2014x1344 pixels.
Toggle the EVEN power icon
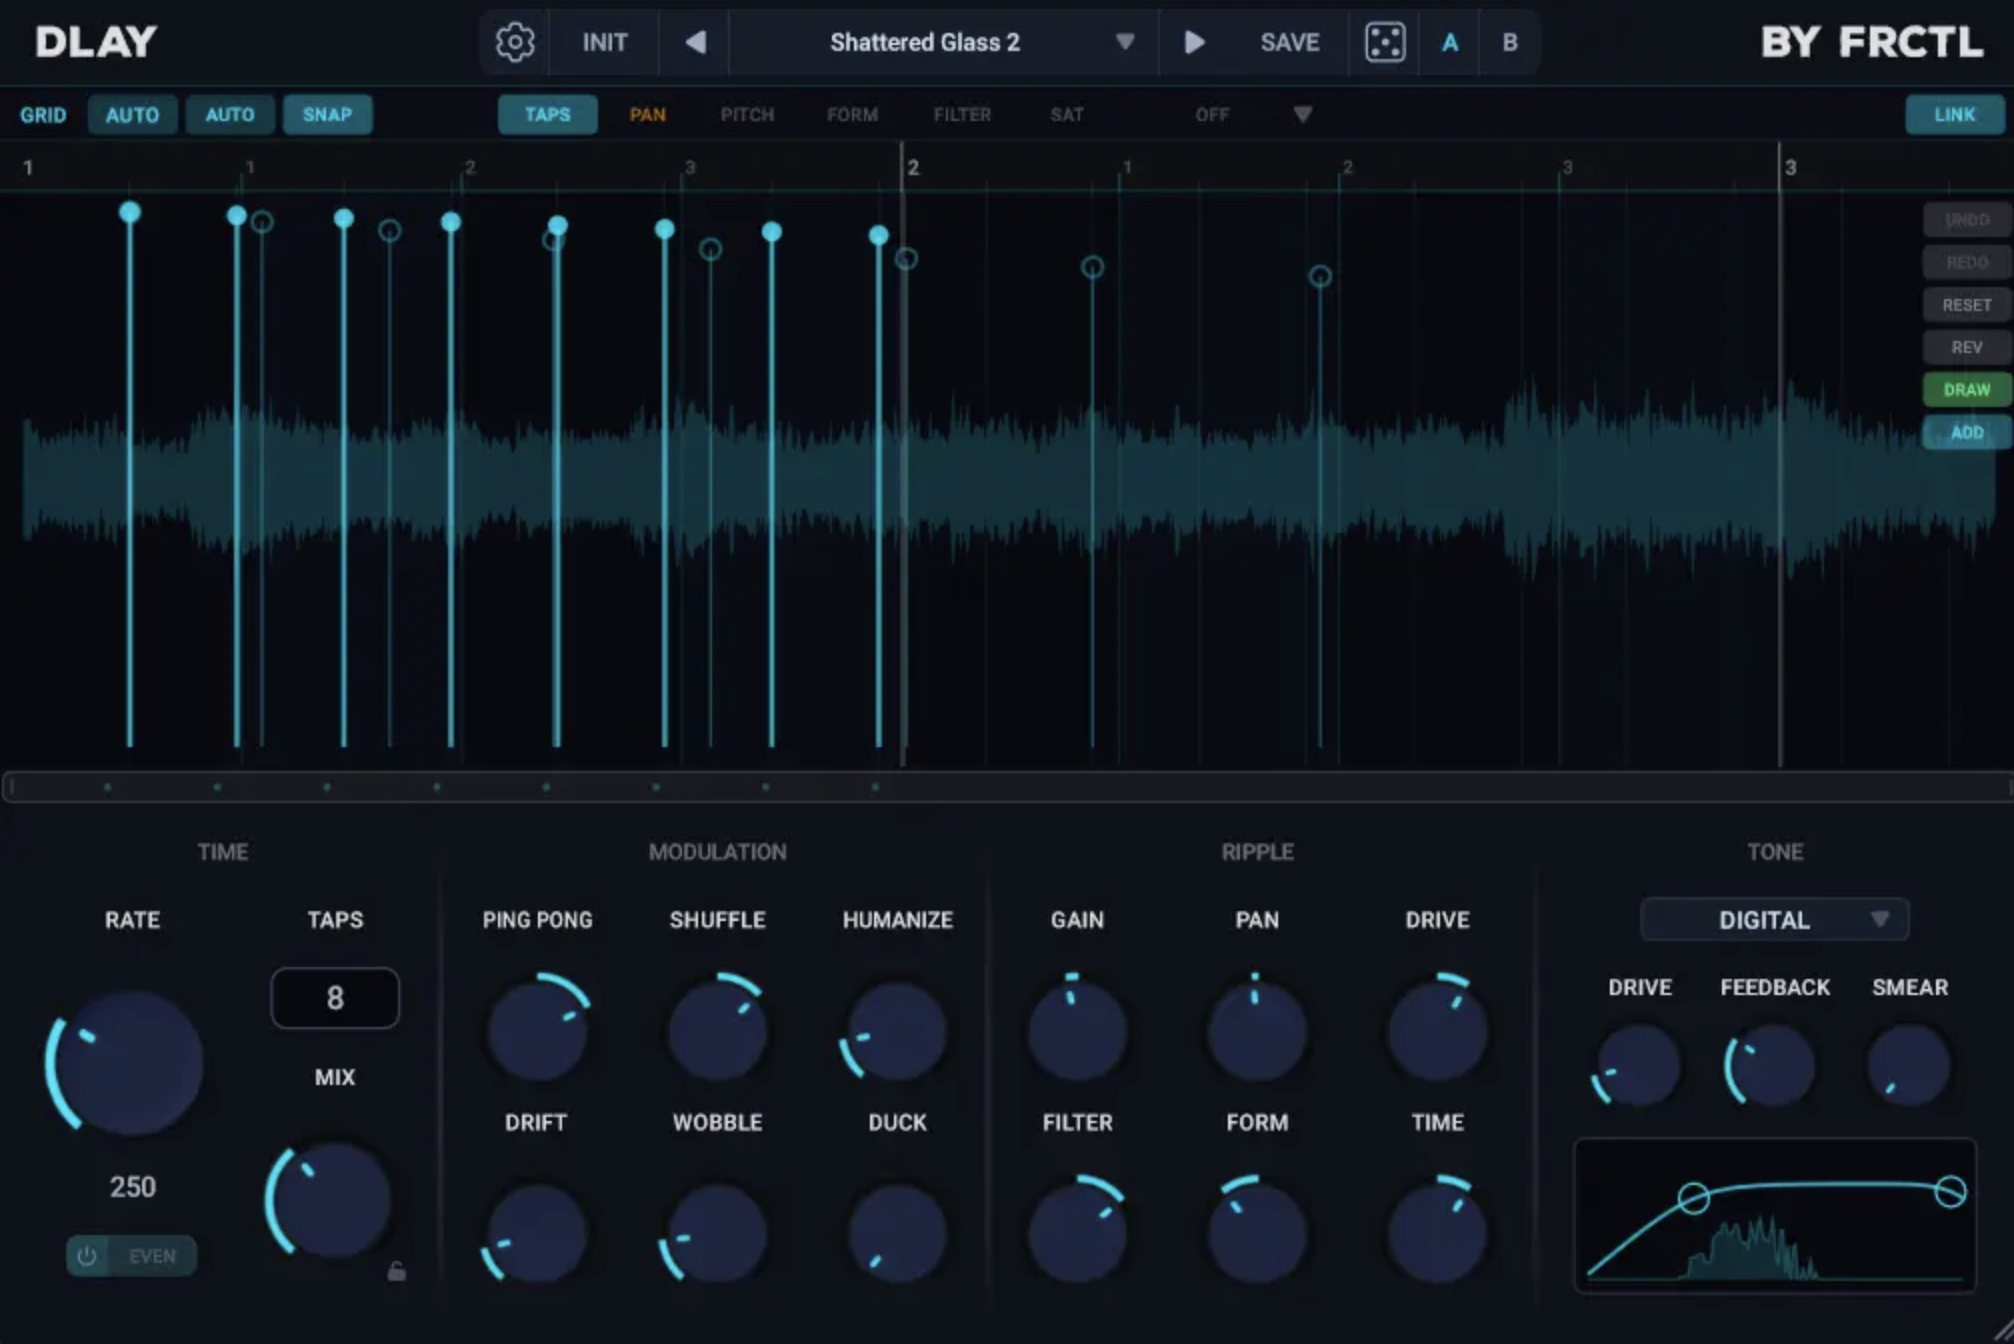87,1256
